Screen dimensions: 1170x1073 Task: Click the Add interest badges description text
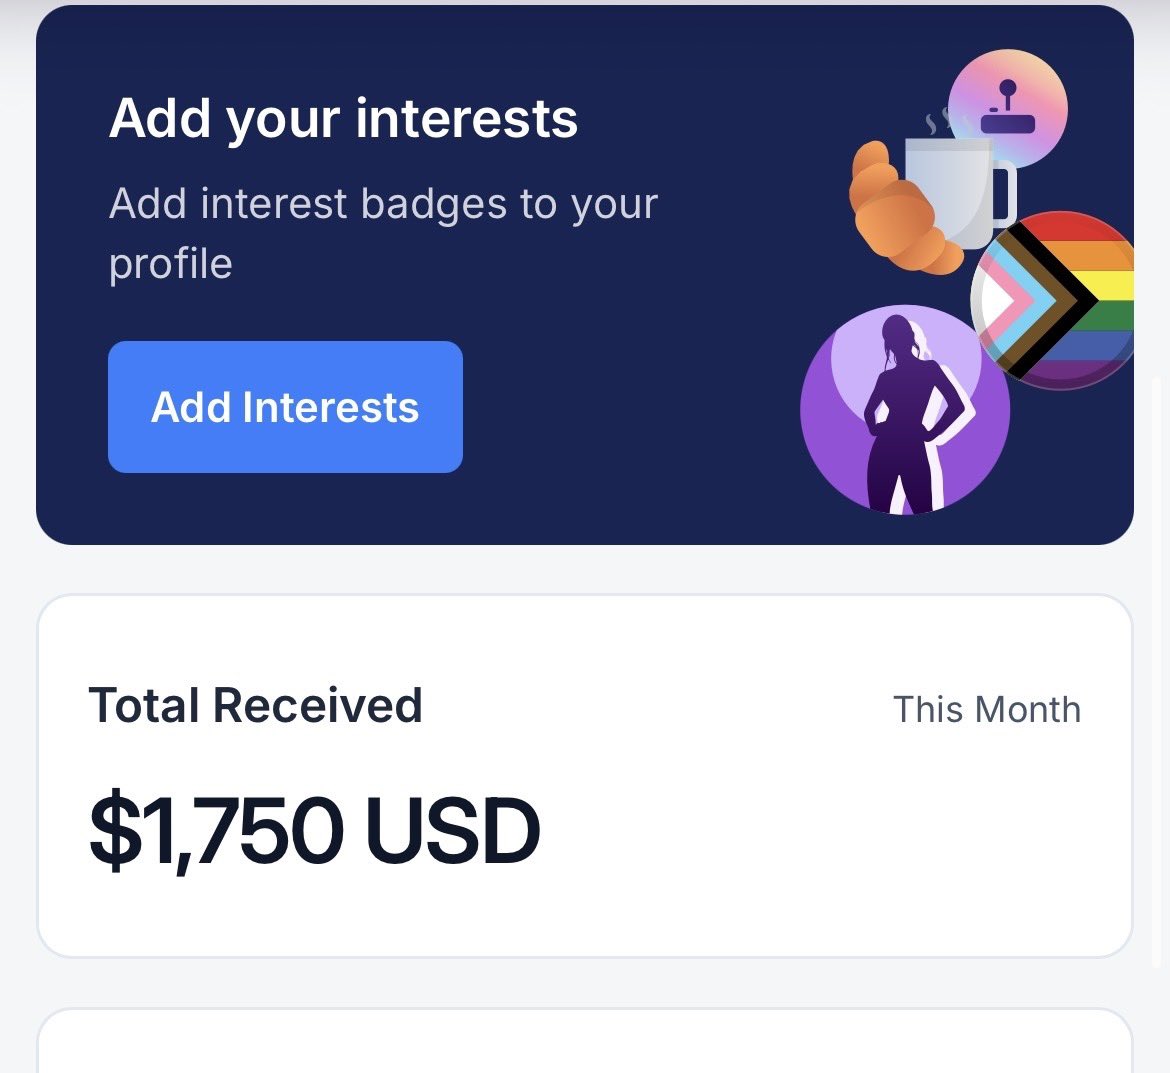point(384,234)
